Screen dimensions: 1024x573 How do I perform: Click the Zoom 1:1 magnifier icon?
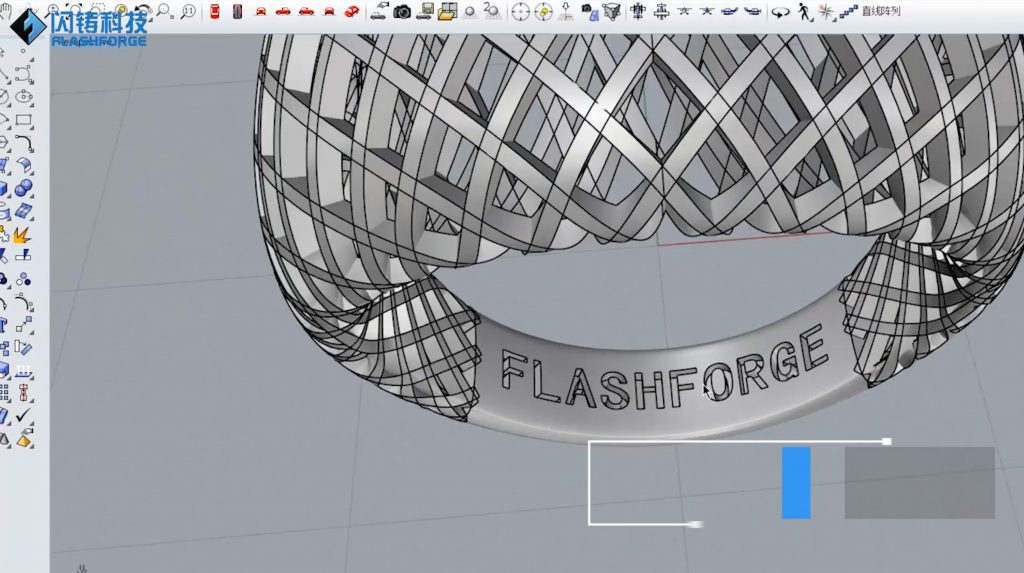point(189,11)
